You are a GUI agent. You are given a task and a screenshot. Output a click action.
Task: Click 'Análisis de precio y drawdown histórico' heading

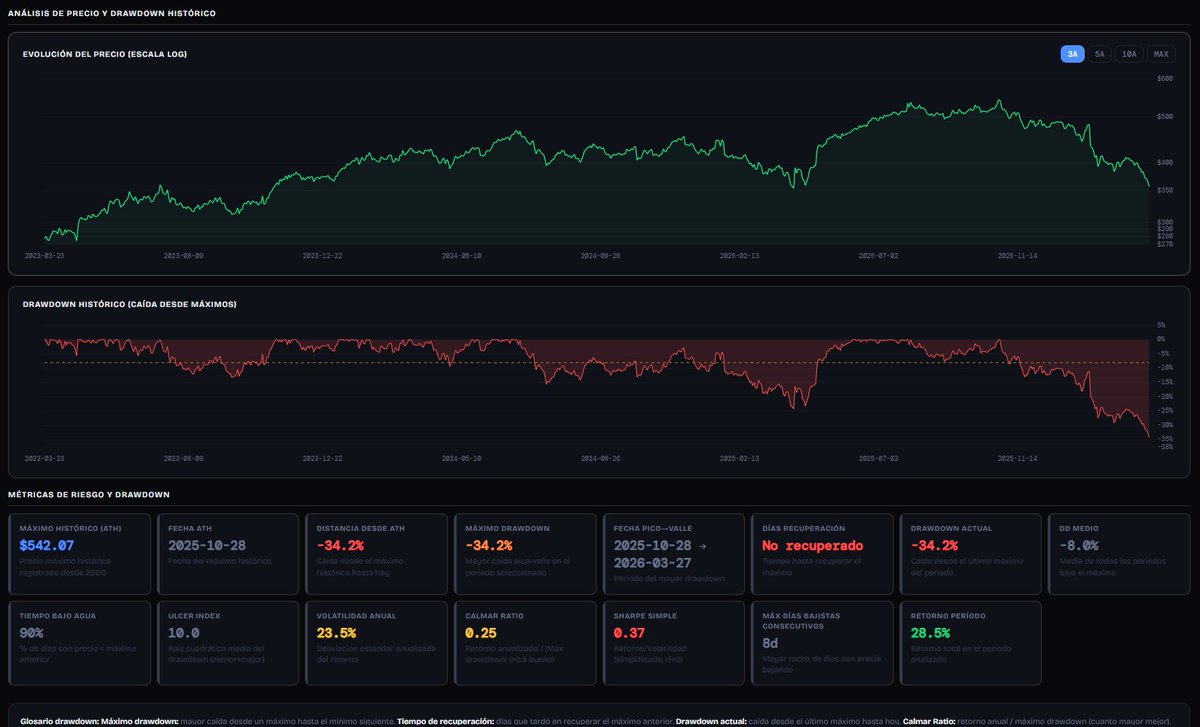[111, 13]
